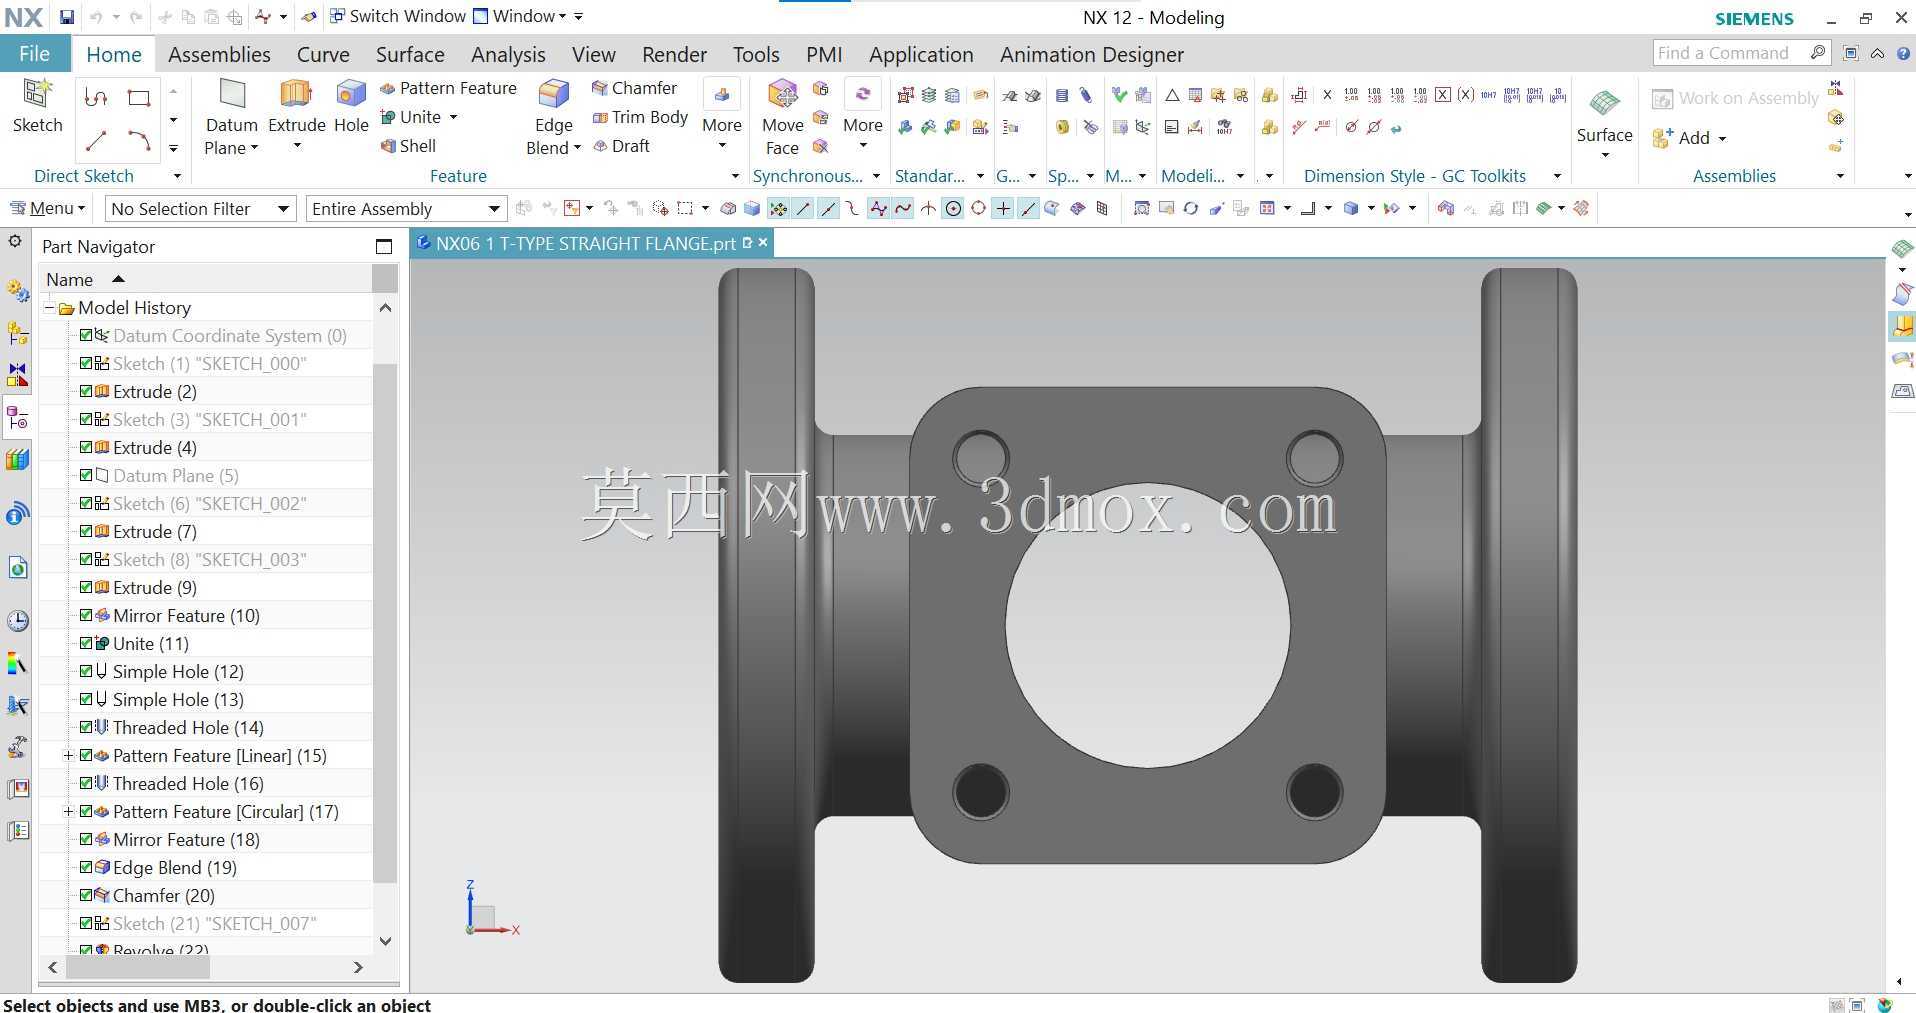
Task: Open the Edge Blend dropdown arrow
Action: (x=577, y=148)
